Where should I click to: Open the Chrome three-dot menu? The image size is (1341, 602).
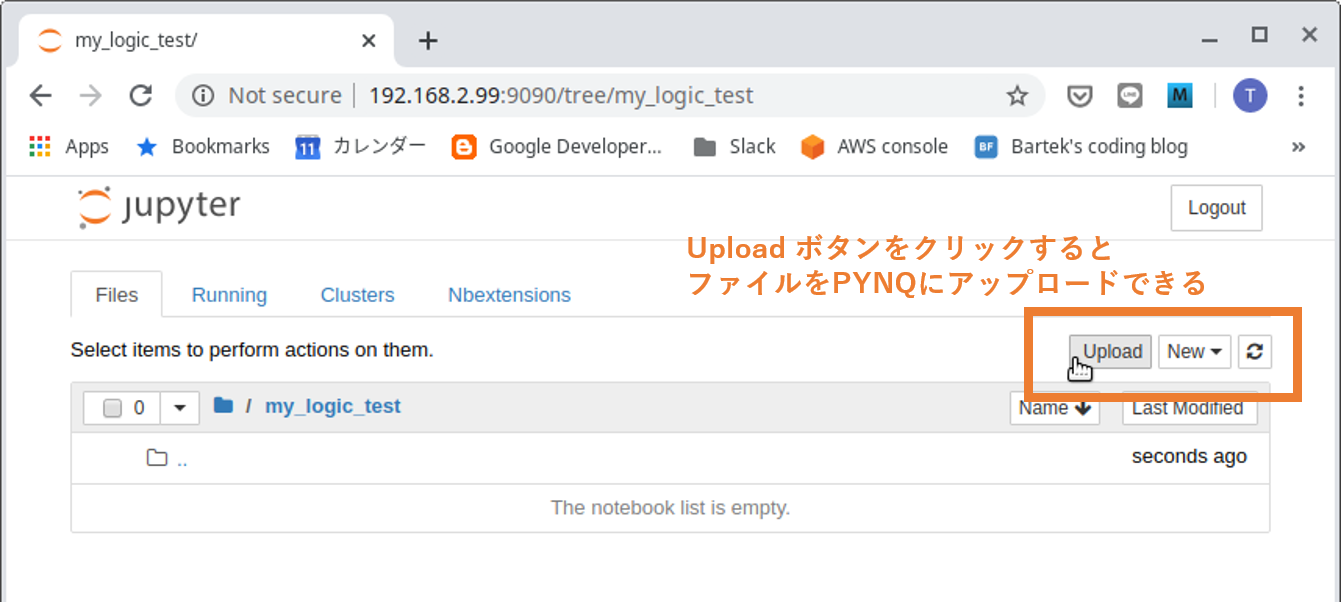click(x=1301, y=96)
